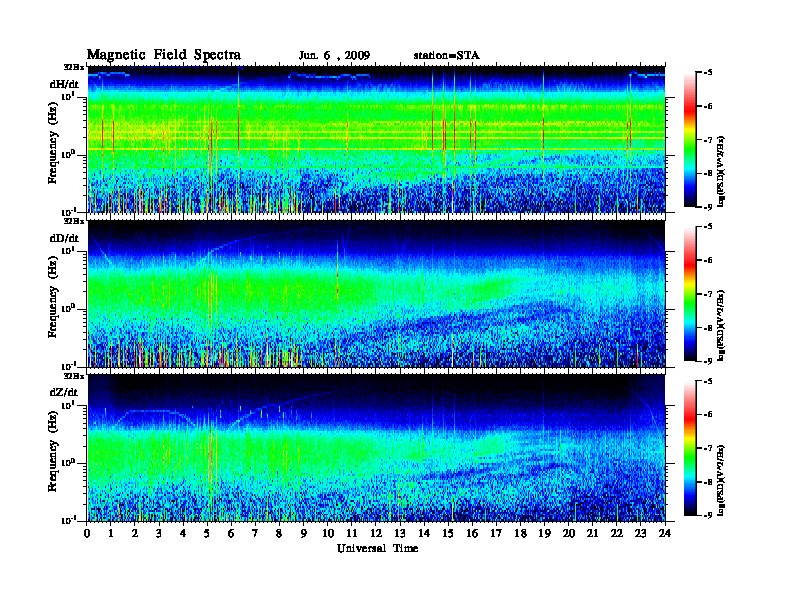Click the hour 20 tick label

(x=569, y=533)
